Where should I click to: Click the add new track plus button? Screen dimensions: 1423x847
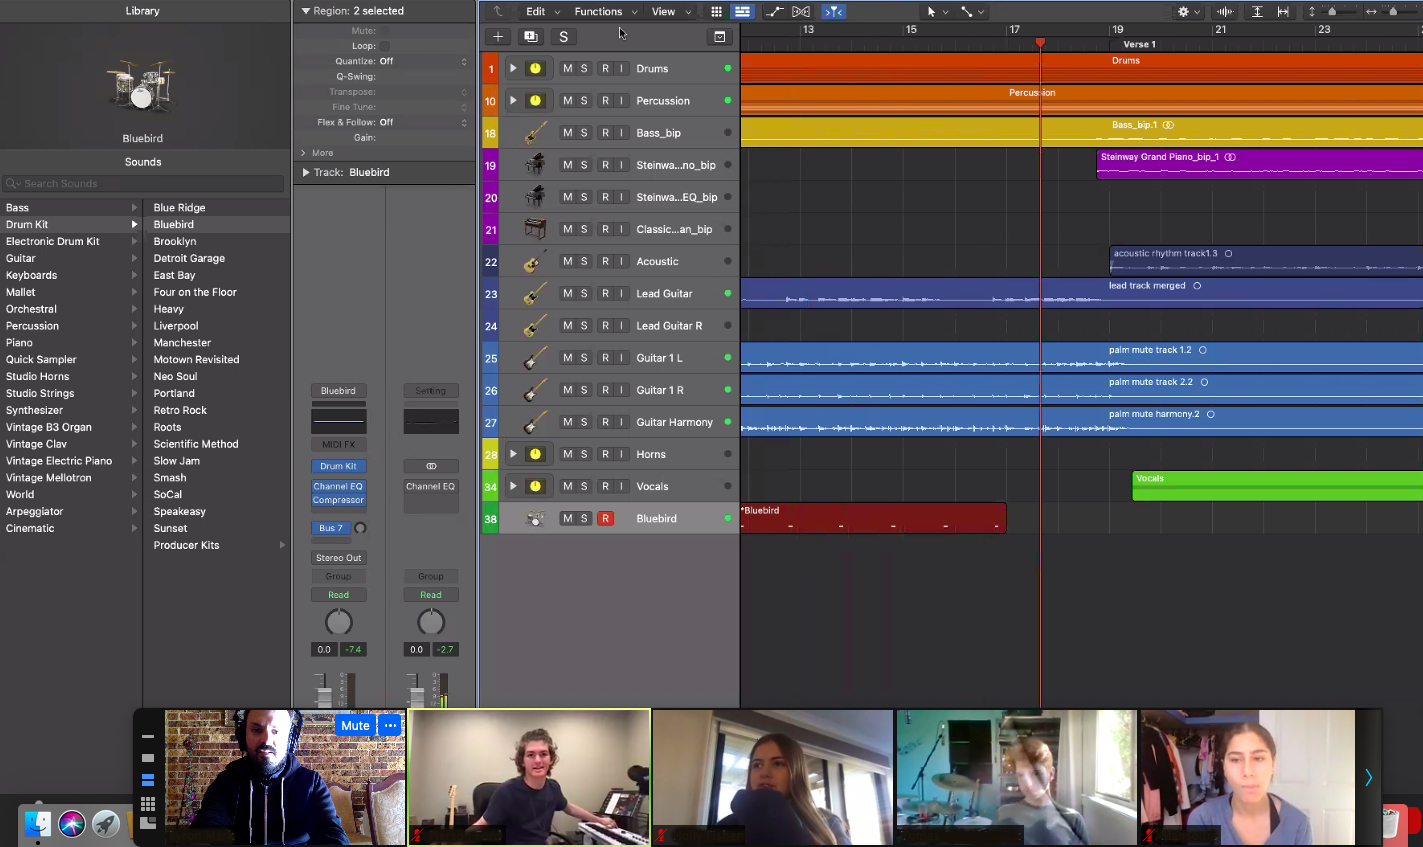tap(498, 37)
